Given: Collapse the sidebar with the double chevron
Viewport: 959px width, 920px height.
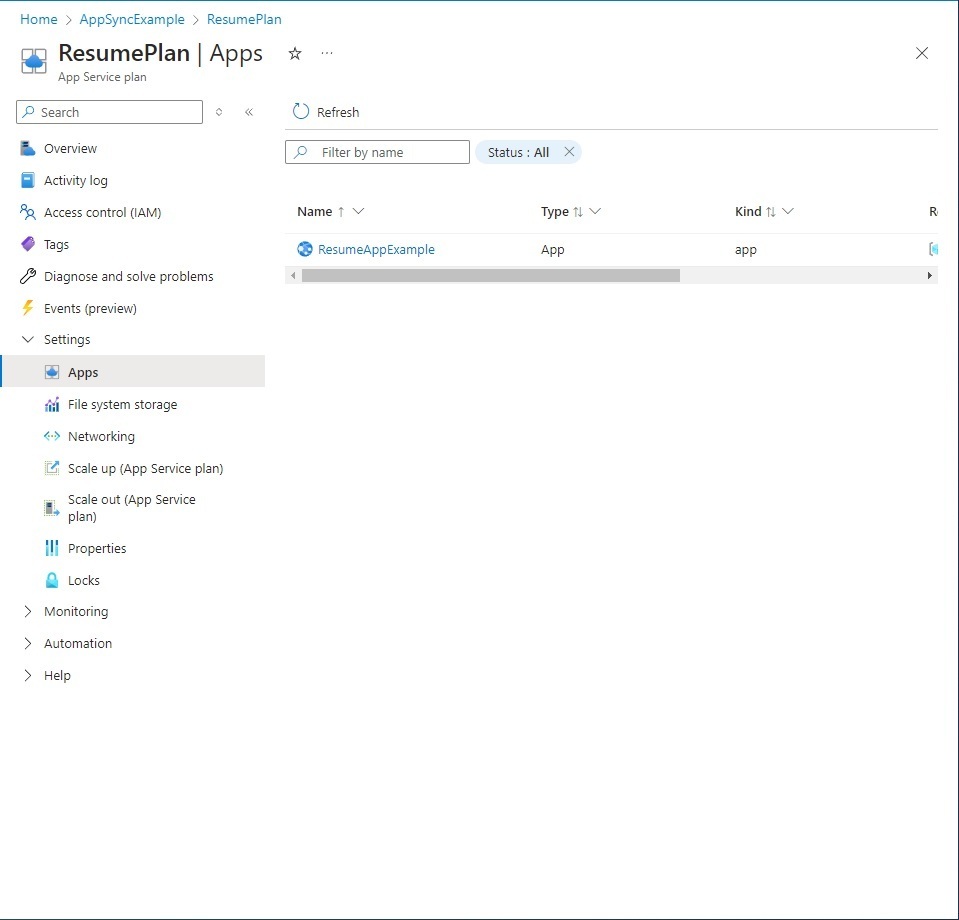Looking at the screenshot, I should coord(249,112).
